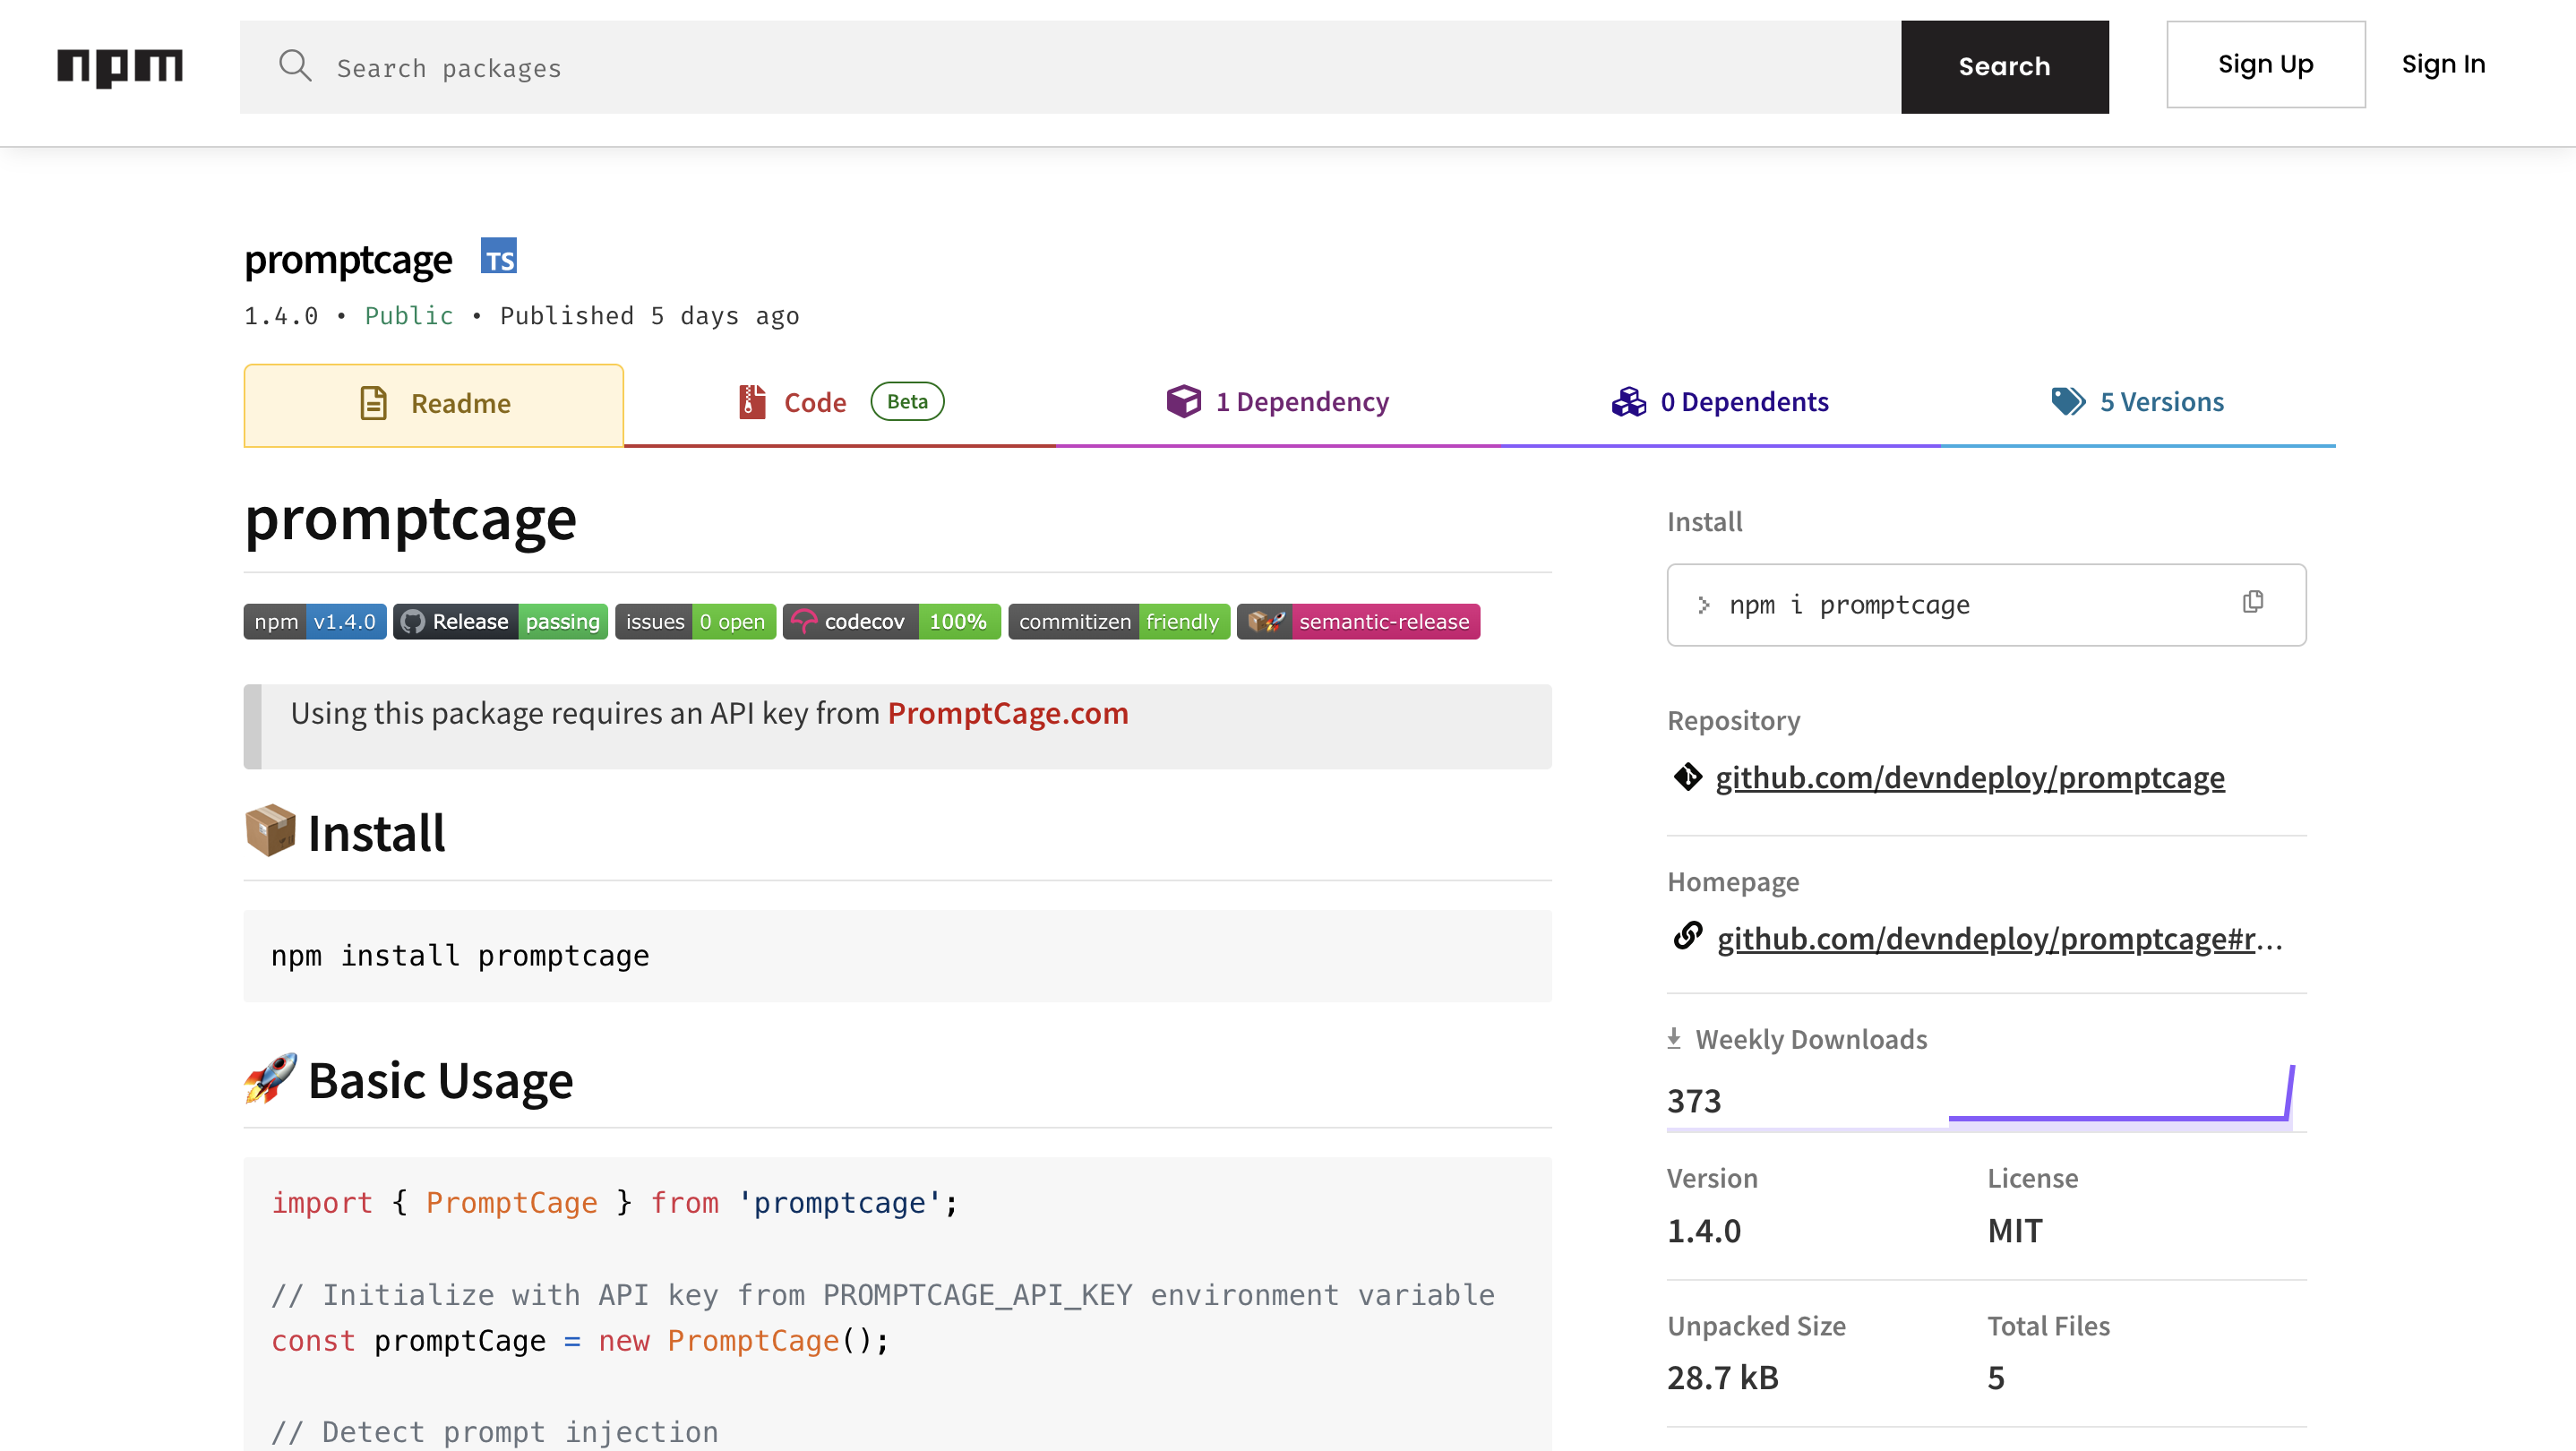Screen dimensions: 2576x1451
Task: Focus the Search packages input field
Action: tap(1100, 68)
